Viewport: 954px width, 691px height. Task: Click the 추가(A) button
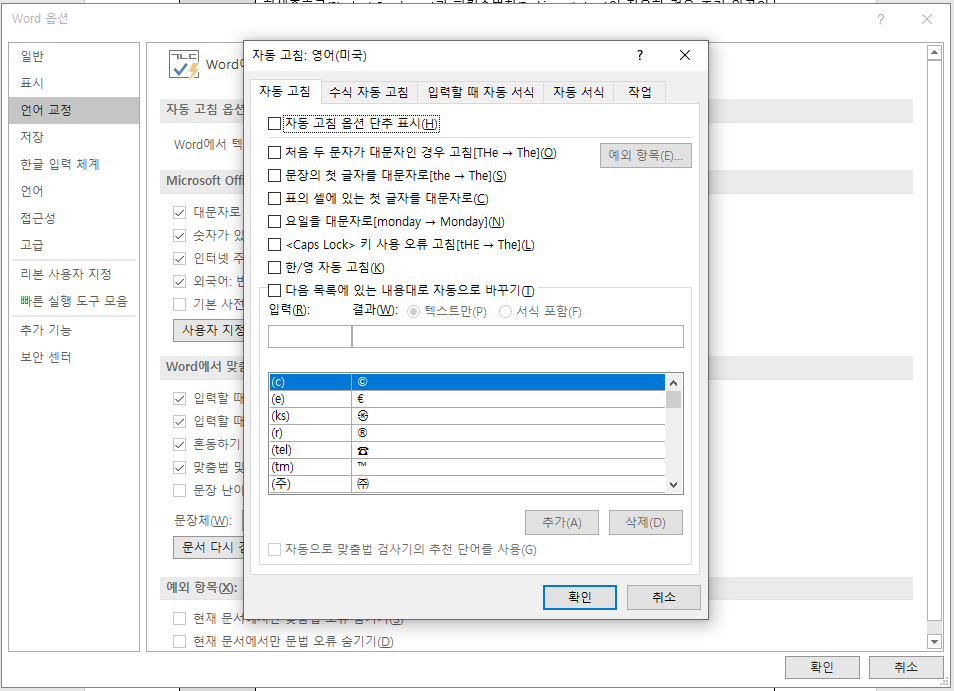[561, 522]
